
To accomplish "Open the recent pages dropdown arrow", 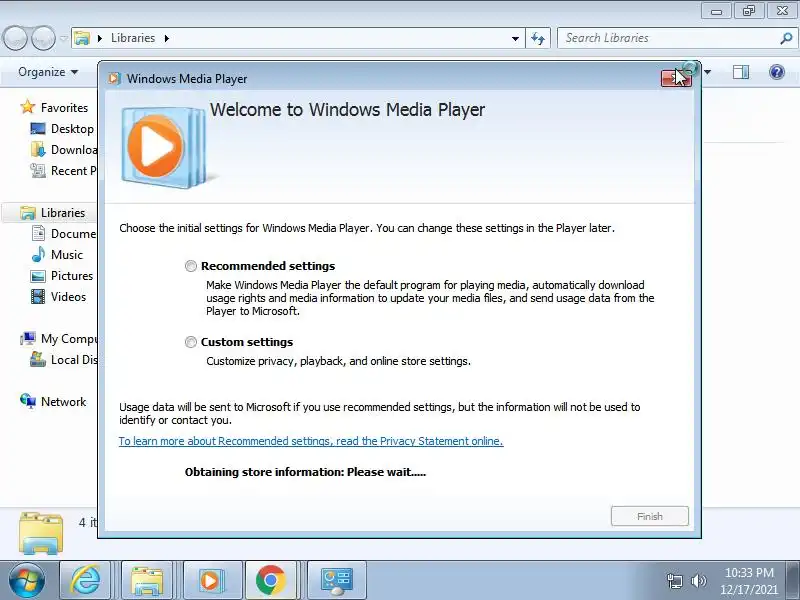I will click(64, 38).
